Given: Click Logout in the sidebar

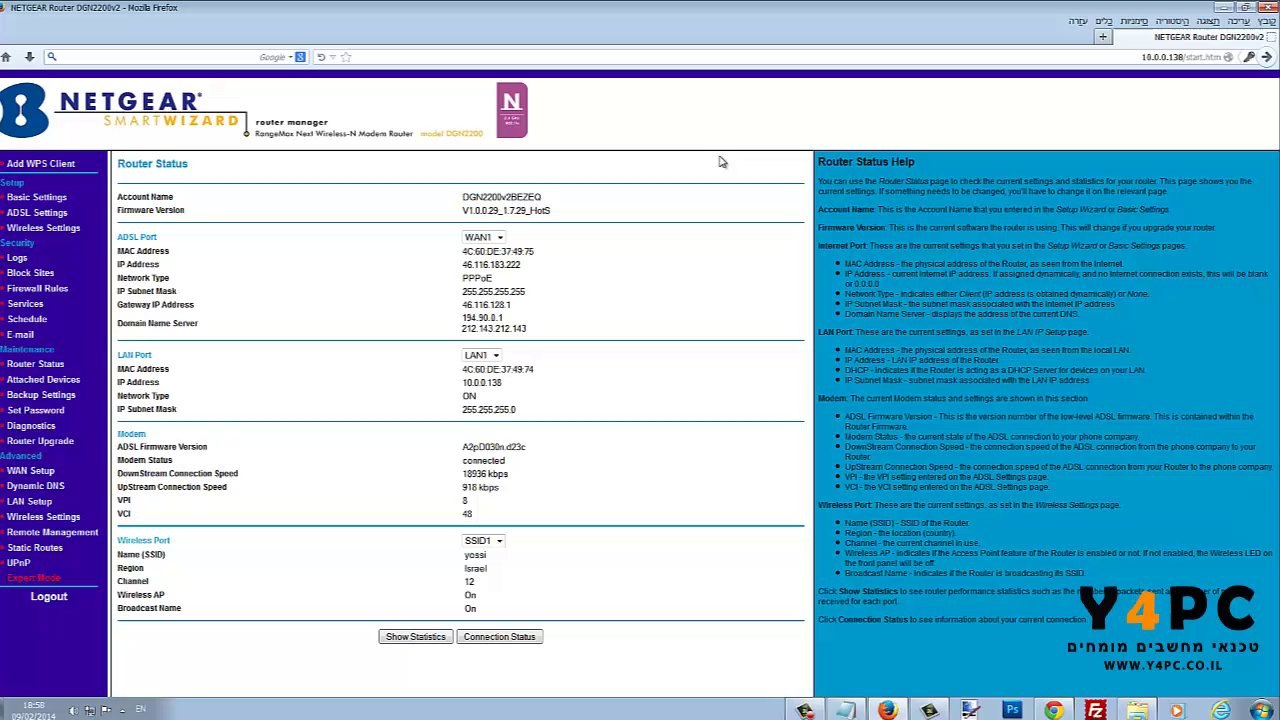Looking at the screenshot, I should click(49, 597).
